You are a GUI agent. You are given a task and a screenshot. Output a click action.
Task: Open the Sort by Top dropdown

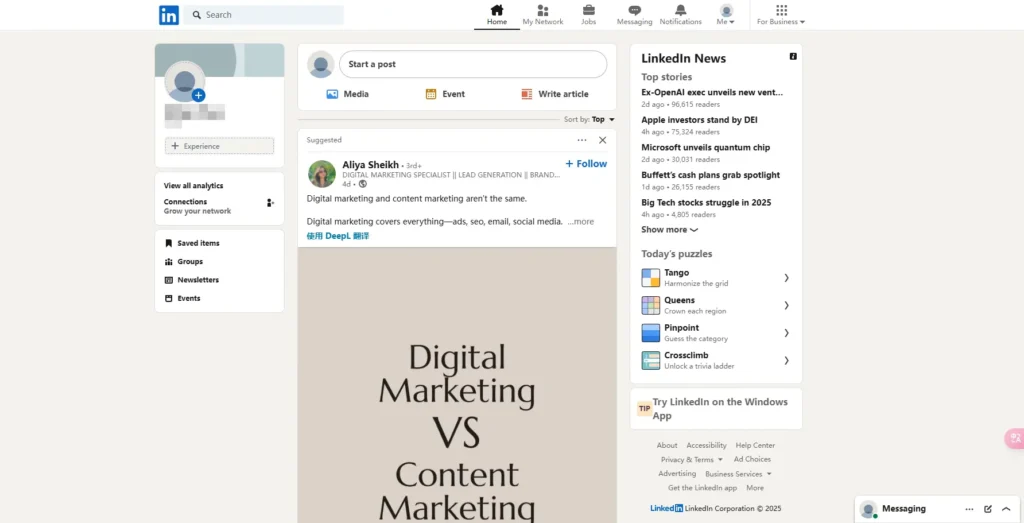coord(590,119)
